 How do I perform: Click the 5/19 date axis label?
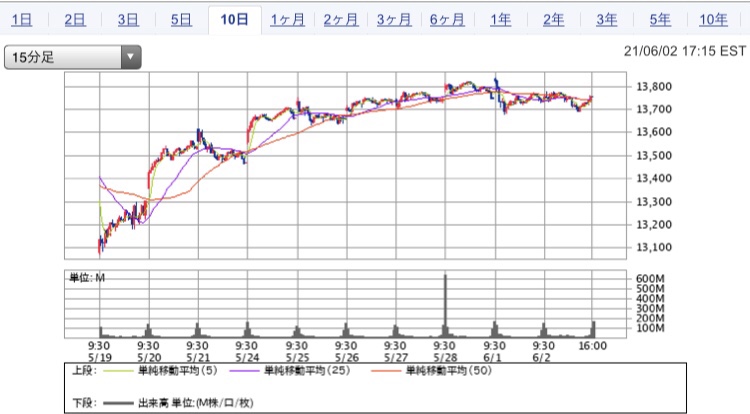pyautogui.click(x=100, y=358)
